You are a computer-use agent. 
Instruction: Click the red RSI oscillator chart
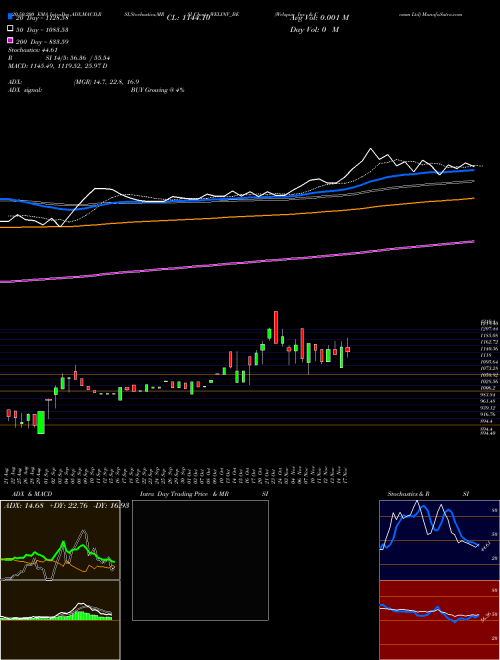(439, 620)
